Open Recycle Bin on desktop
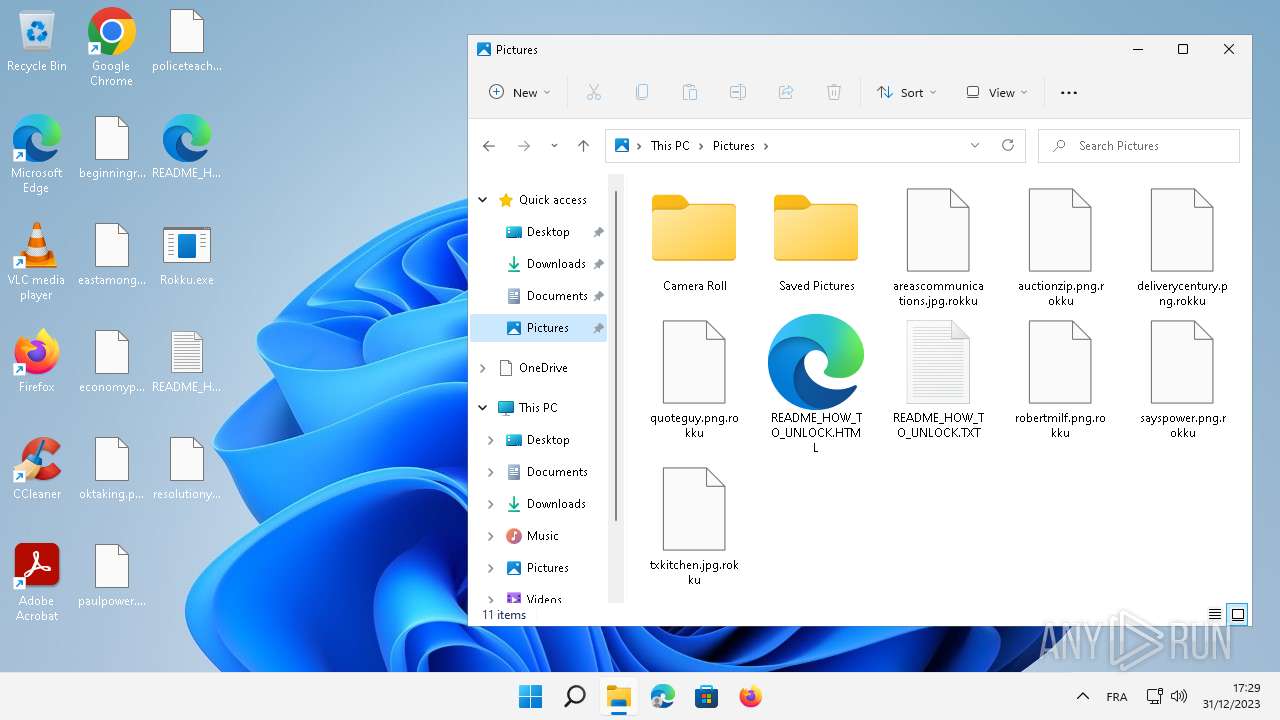1280x720 pixels. [37, 42]
